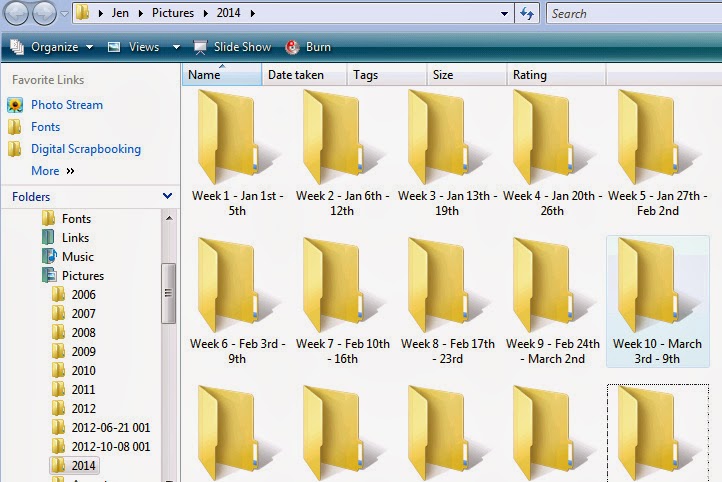
Task: Select the 2009 folder in tree
Action: [x=74, y=351]
